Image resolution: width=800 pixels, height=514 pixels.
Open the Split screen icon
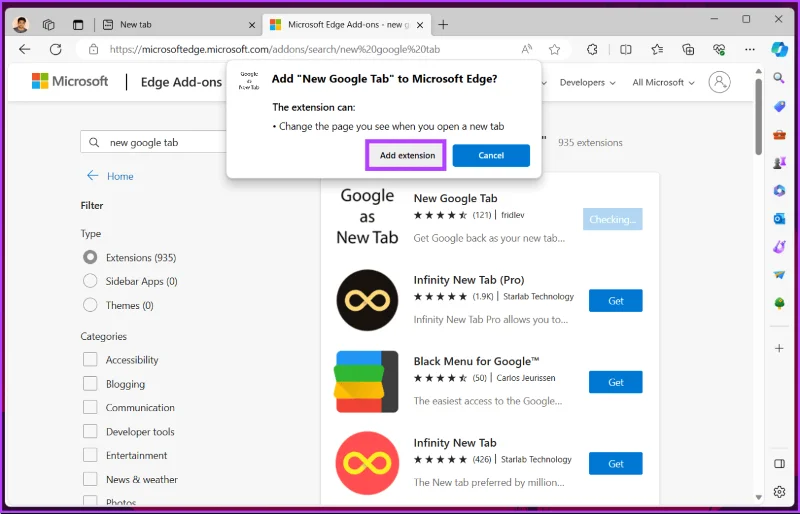[x=626, y=50]
